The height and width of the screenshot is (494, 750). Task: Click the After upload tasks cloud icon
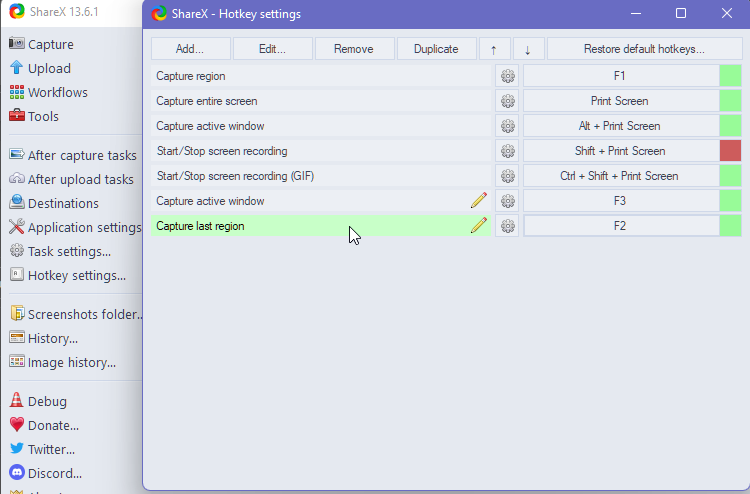[x=17, y=178]
